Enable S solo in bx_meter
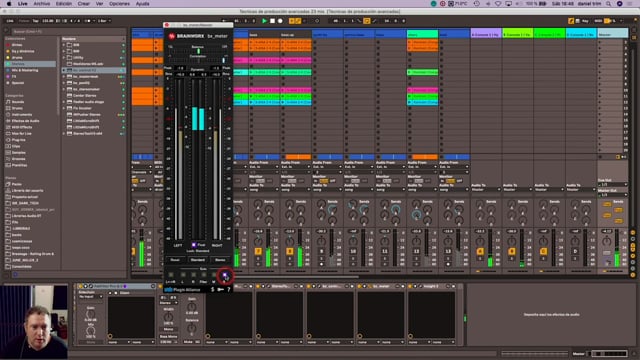This screenshot has width=640, height=360. pyautogui.click(x=224, y=276)
